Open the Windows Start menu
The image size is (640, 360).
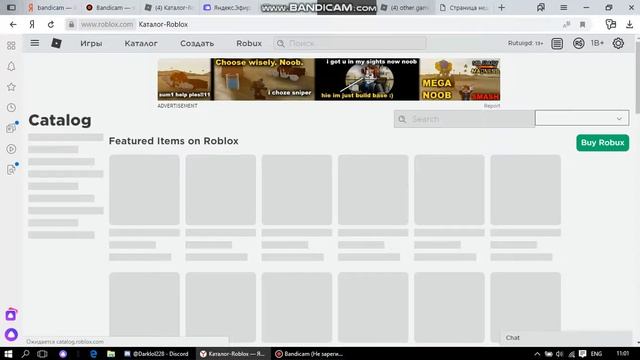click(8, 354)
